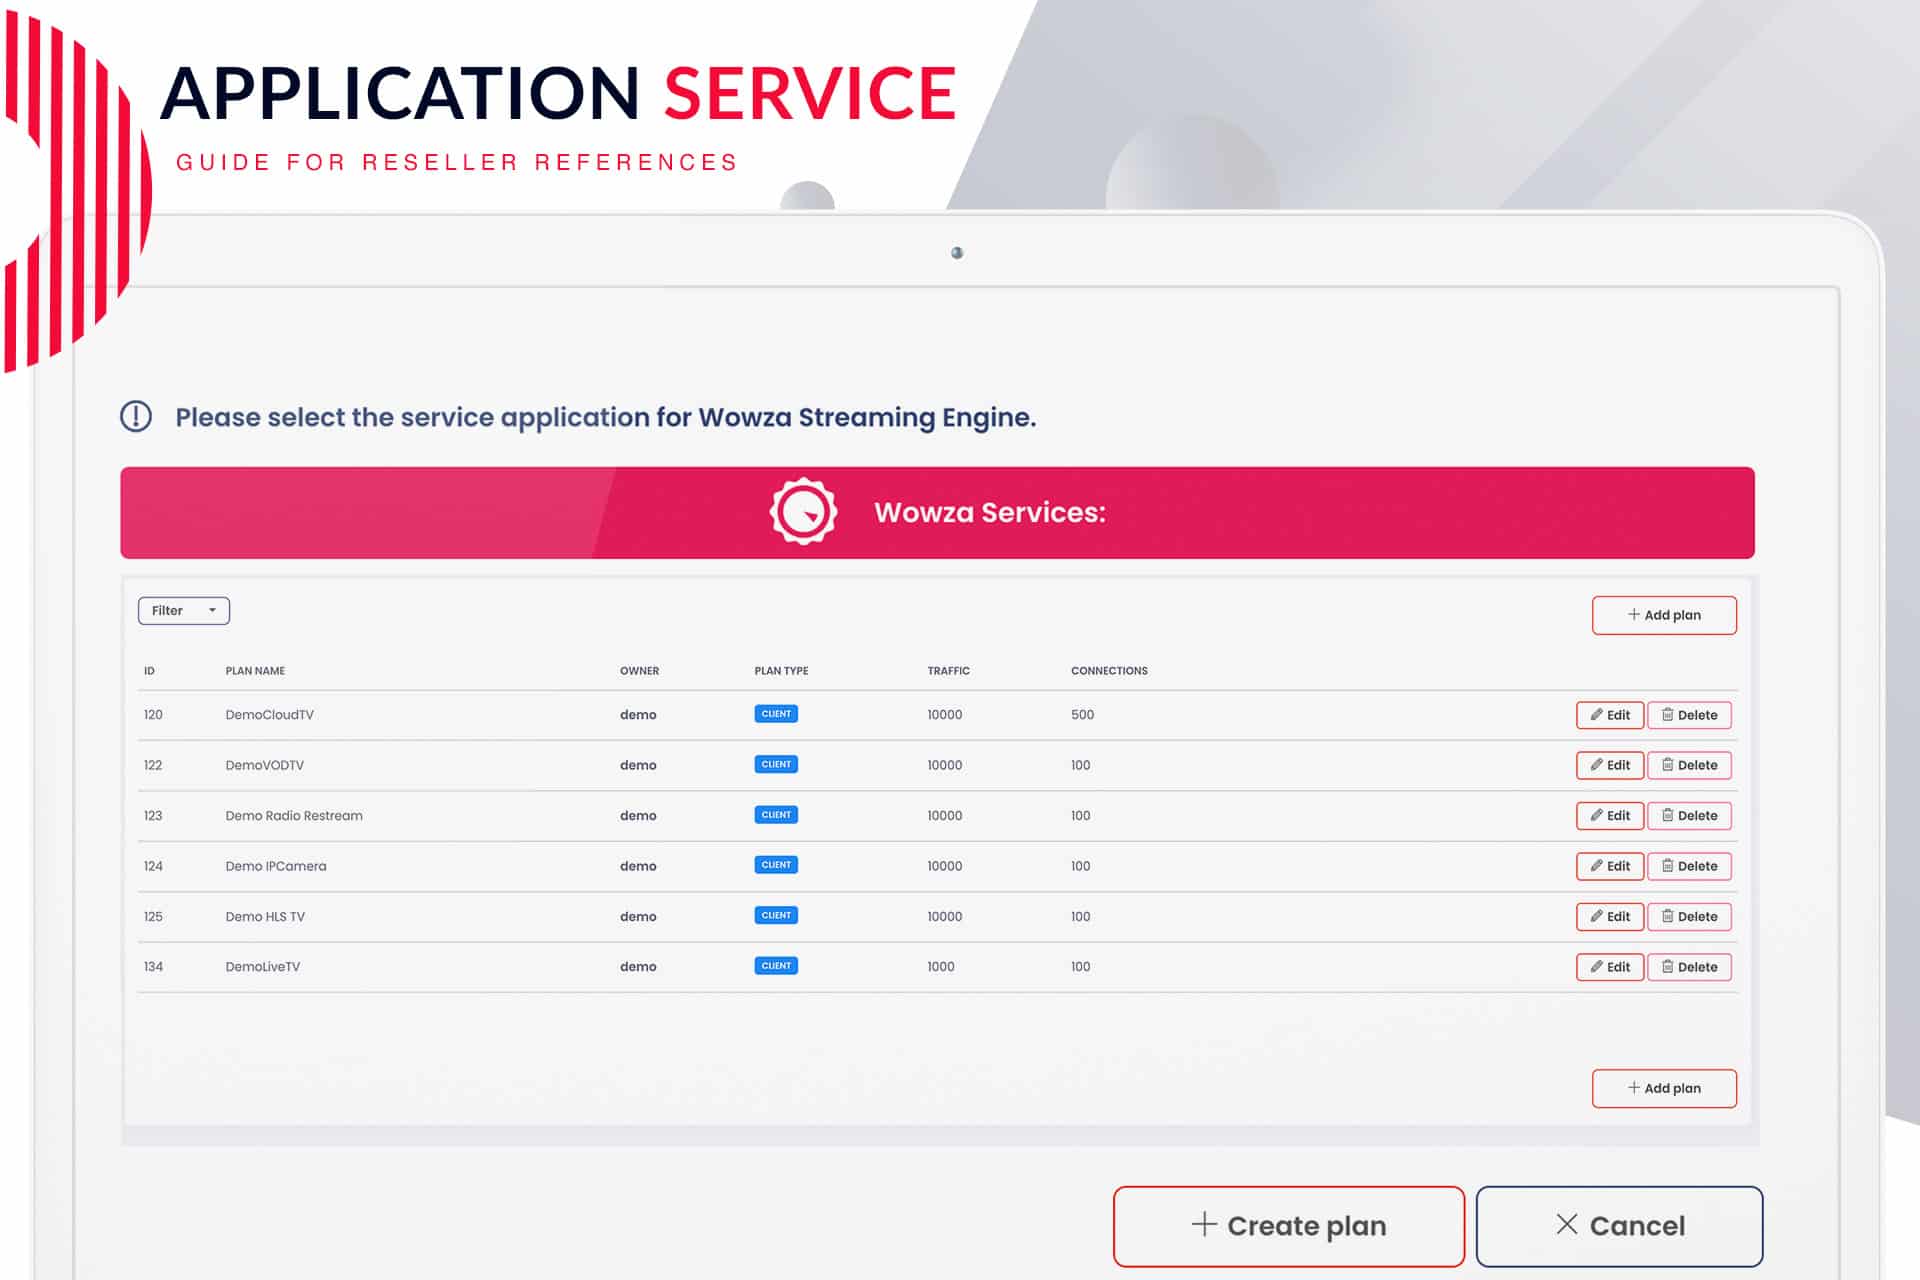
Task: Click the top Add plan button
Action: click(1664, 615)
